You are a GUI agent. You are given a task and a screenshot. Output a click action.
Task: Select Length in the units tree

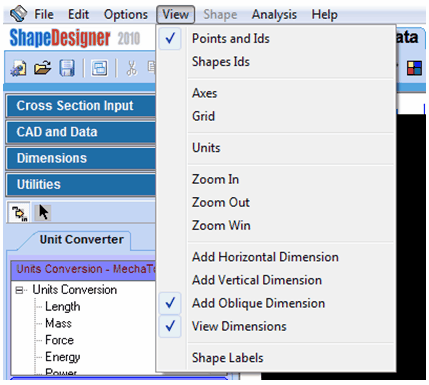pos(63,307)
